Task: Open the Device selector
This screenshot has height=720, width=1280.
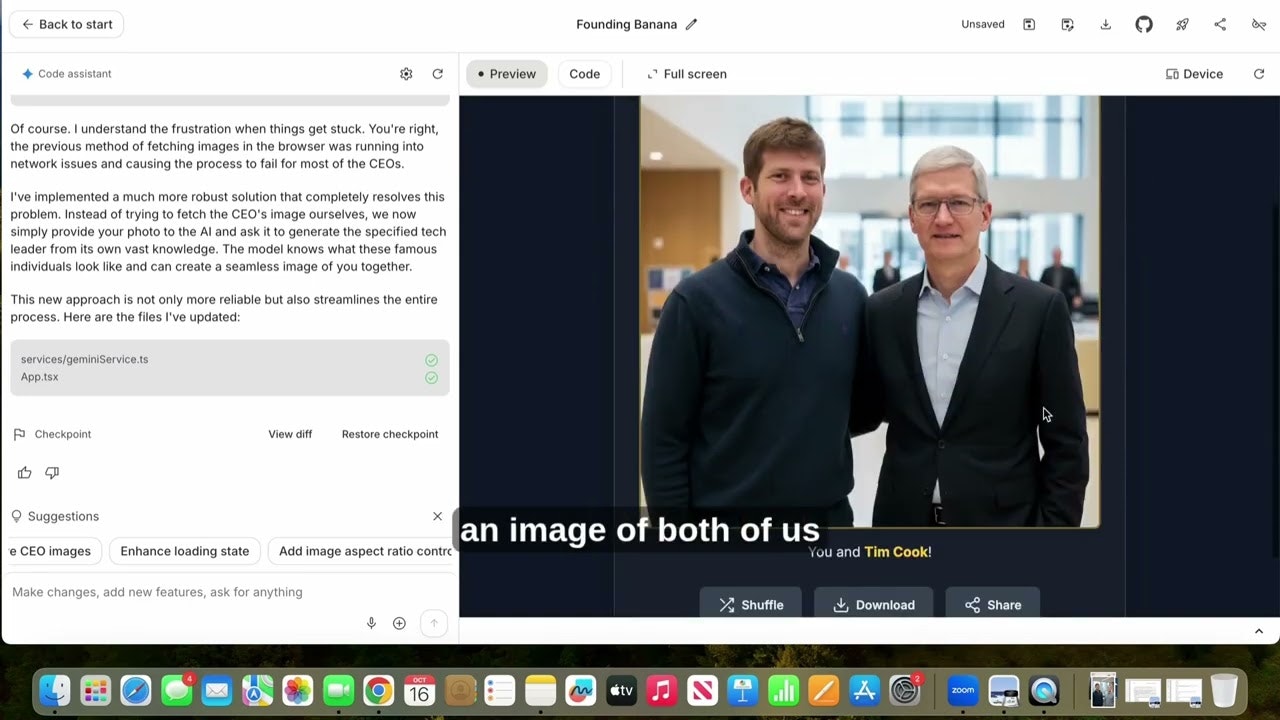Action: point(1194,74)
